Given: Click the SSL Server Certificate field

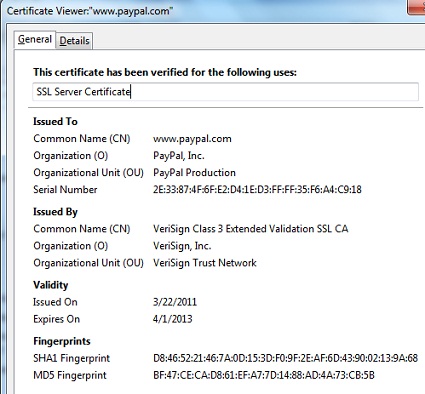Looking at the screenshot, I should pos(225,92).
